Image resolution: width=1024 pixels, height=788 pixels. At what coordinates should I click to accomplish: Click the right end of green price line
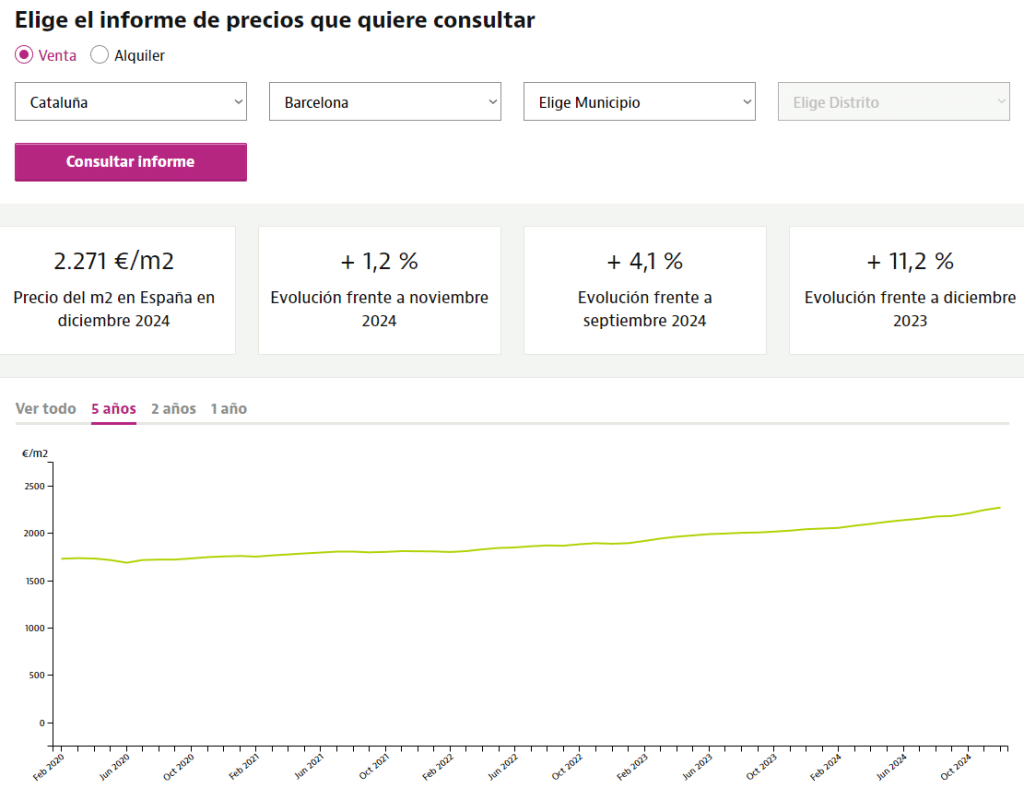point(998,508)
